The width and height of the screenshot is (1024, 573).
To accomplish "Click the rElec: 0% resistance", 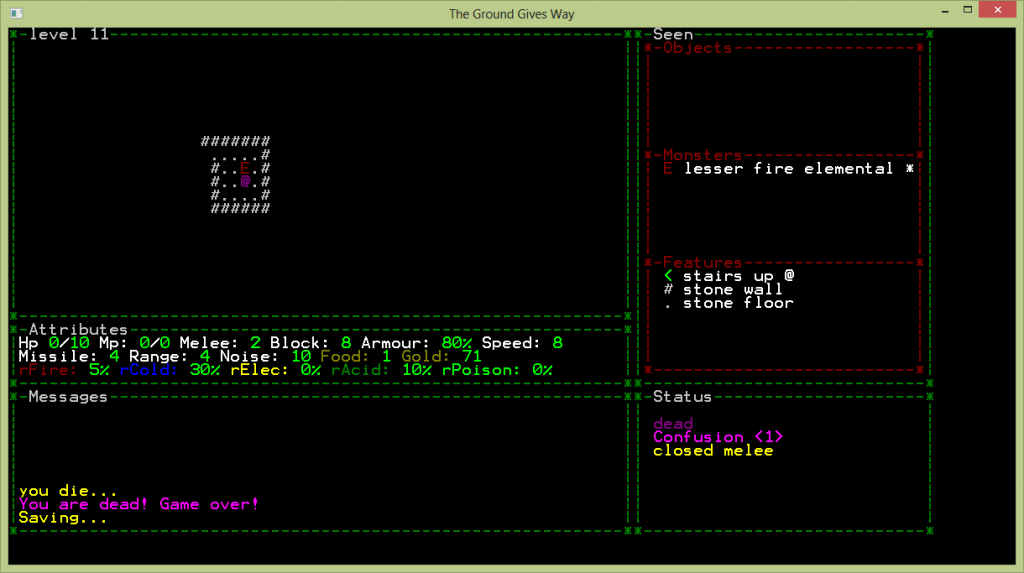I will pos(276,370).
